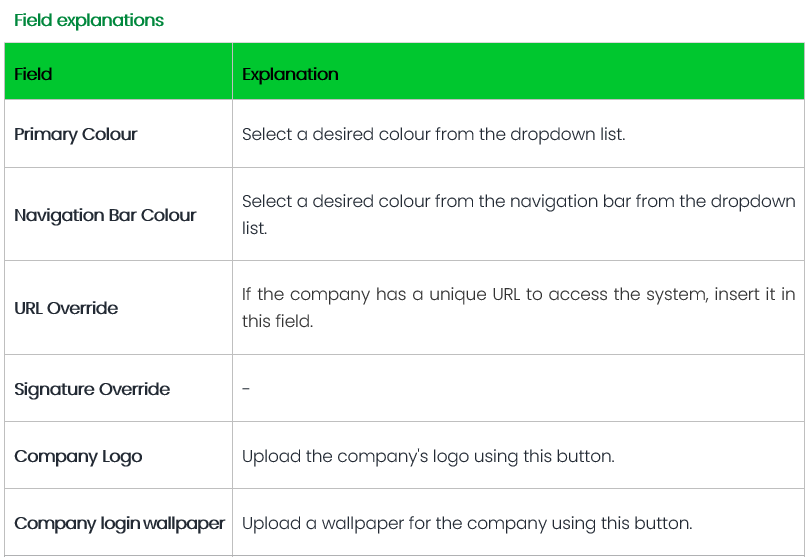Select the Navigation Bar Colour label

105,215
